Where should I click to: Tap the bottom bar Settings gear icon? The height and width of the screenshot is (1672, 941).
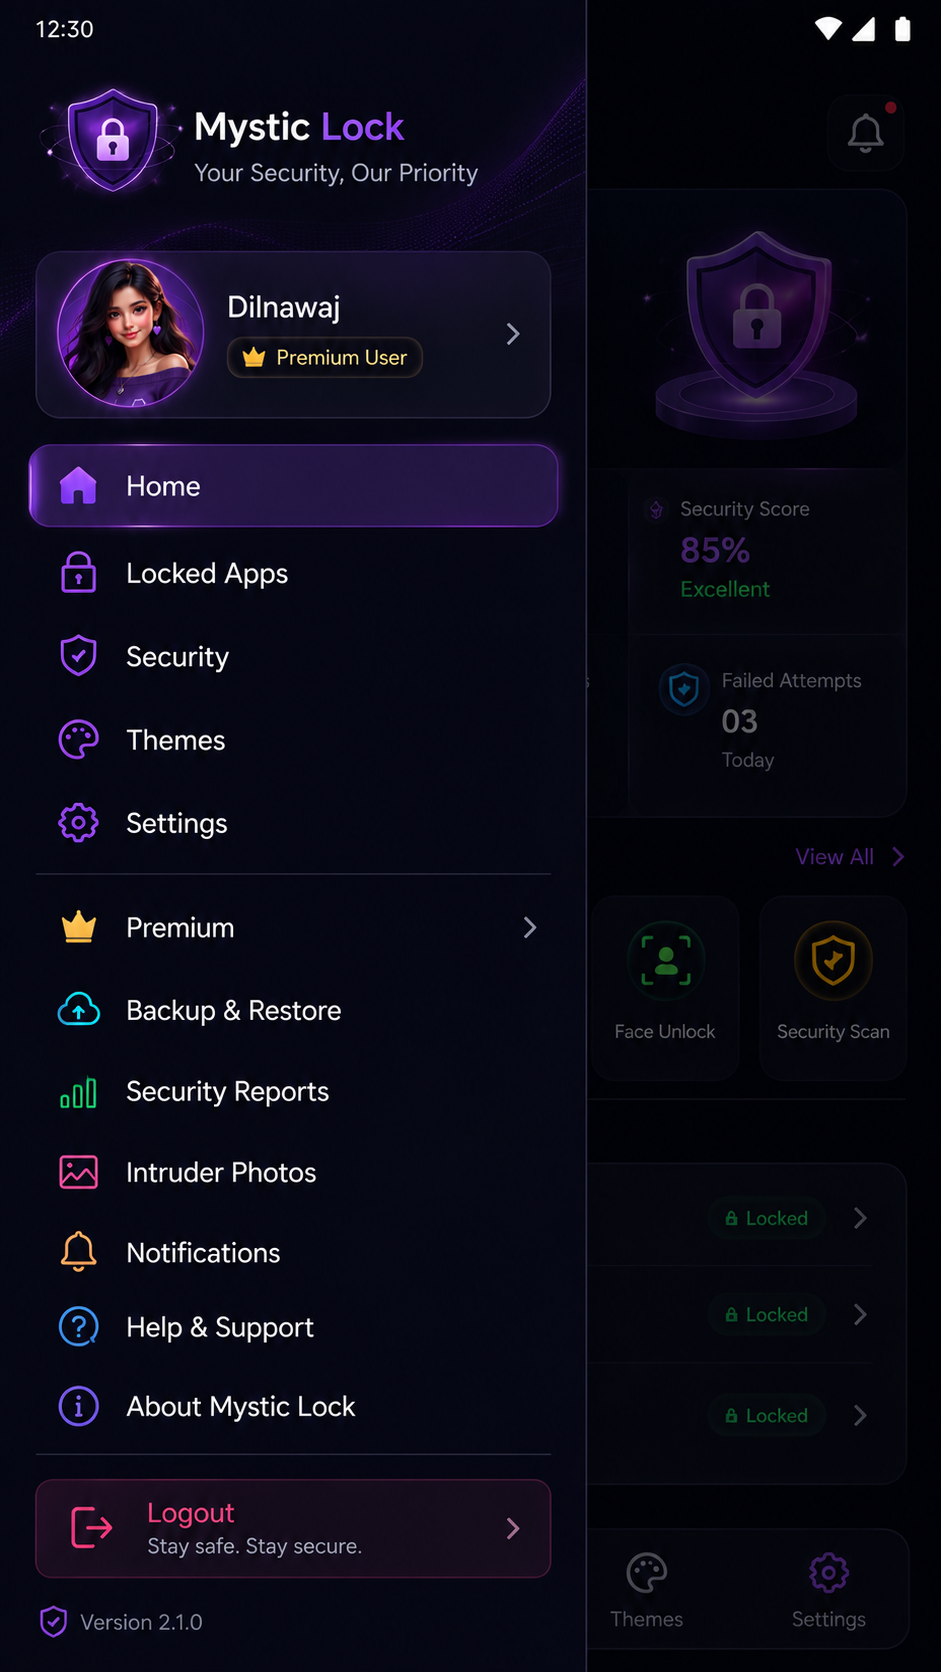tap(829, 1573)
